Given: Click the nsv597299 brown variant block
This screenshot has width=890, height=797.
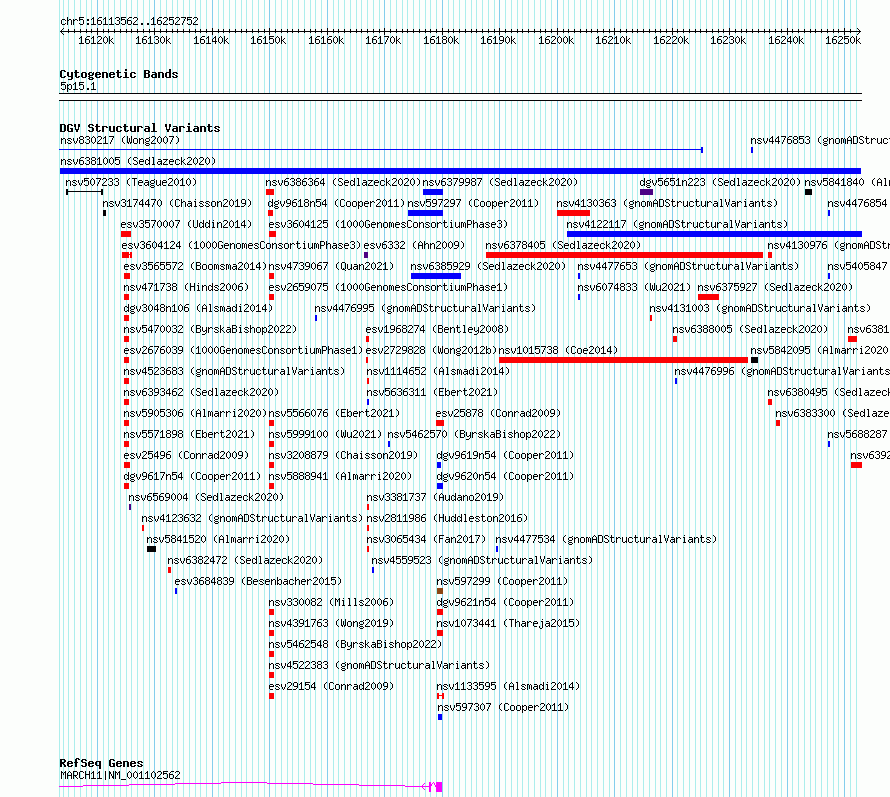Looking at the screenshot, I should click(440, 591).
